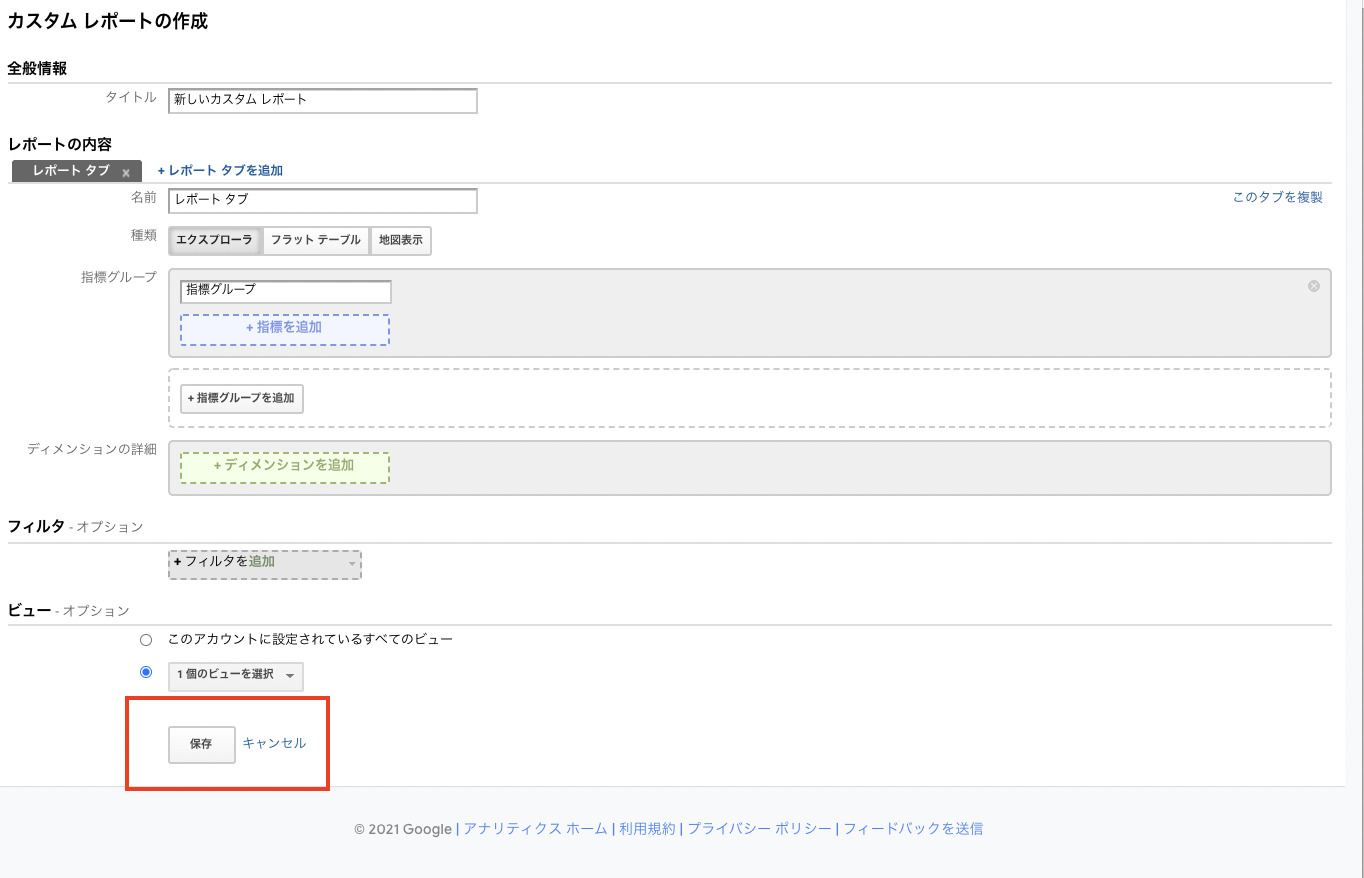The image size is (1364, 878).
Task: Click the 名前 input field
Action: click(322, 201)
